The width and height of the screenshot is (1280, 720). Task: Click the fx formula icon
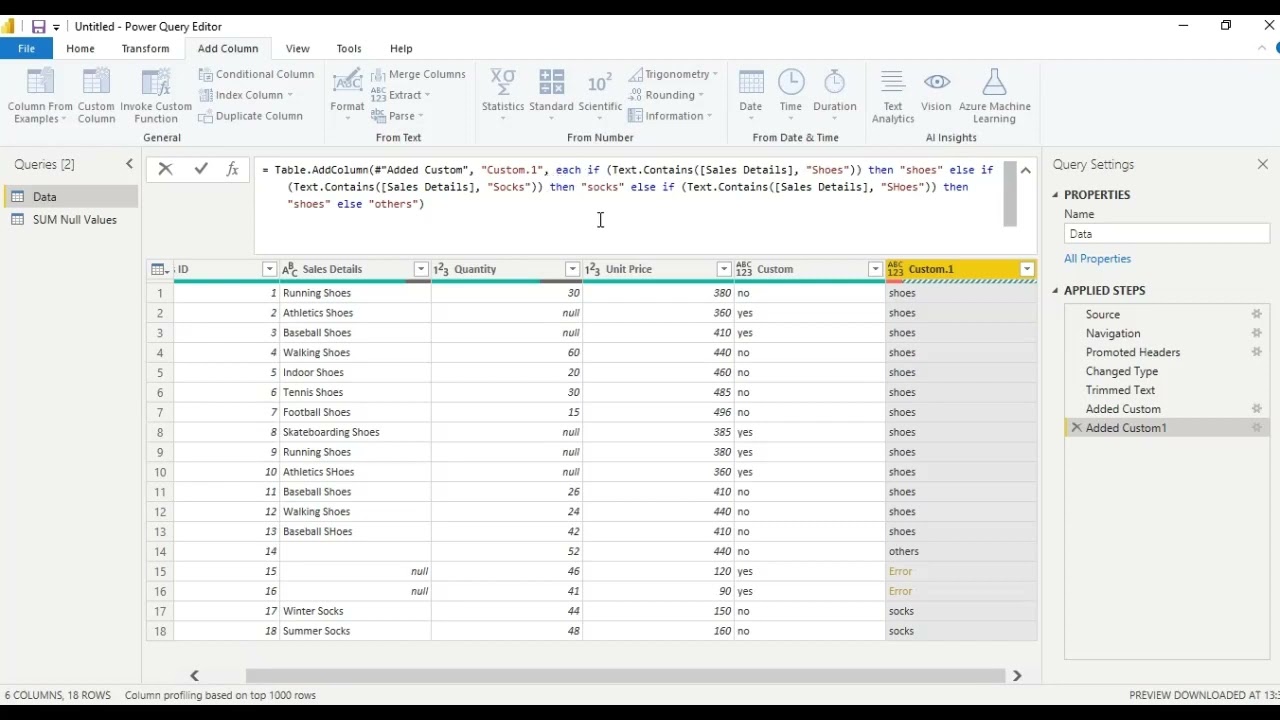click(232, 169)
